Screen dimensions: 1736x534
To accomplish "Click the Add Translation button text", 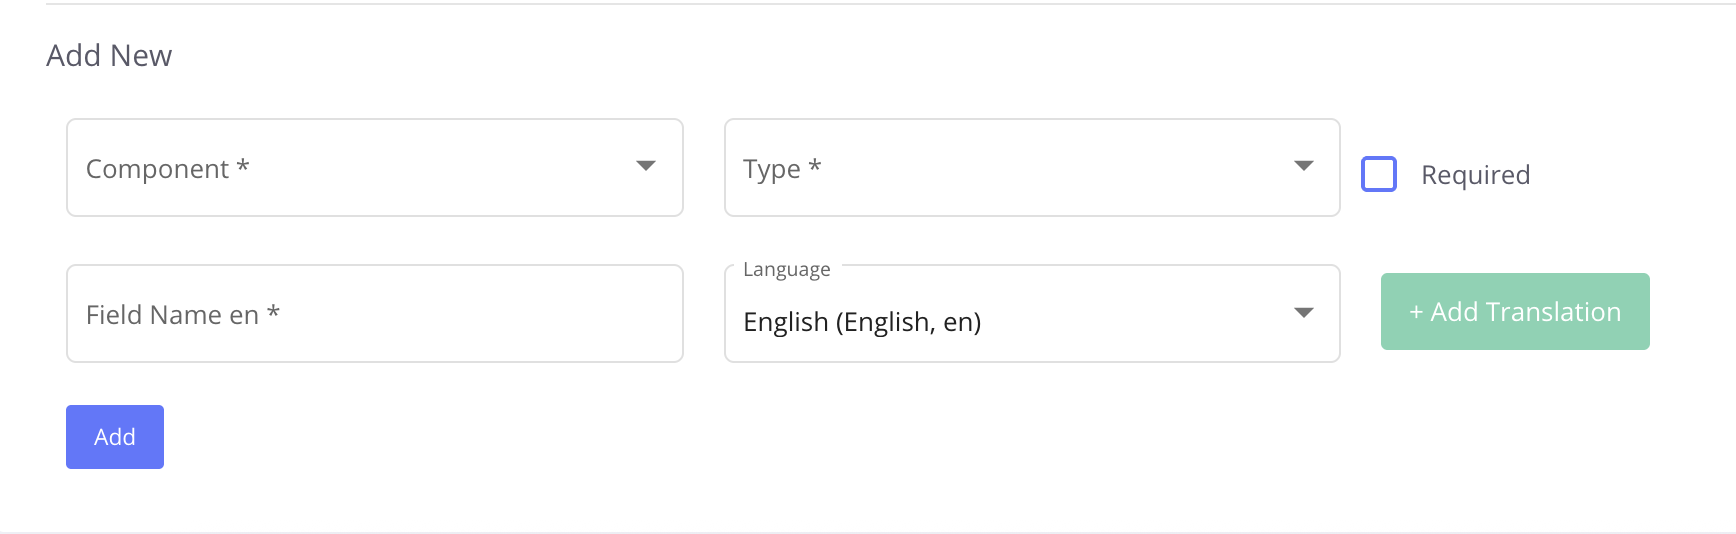I will (1526, 312).
